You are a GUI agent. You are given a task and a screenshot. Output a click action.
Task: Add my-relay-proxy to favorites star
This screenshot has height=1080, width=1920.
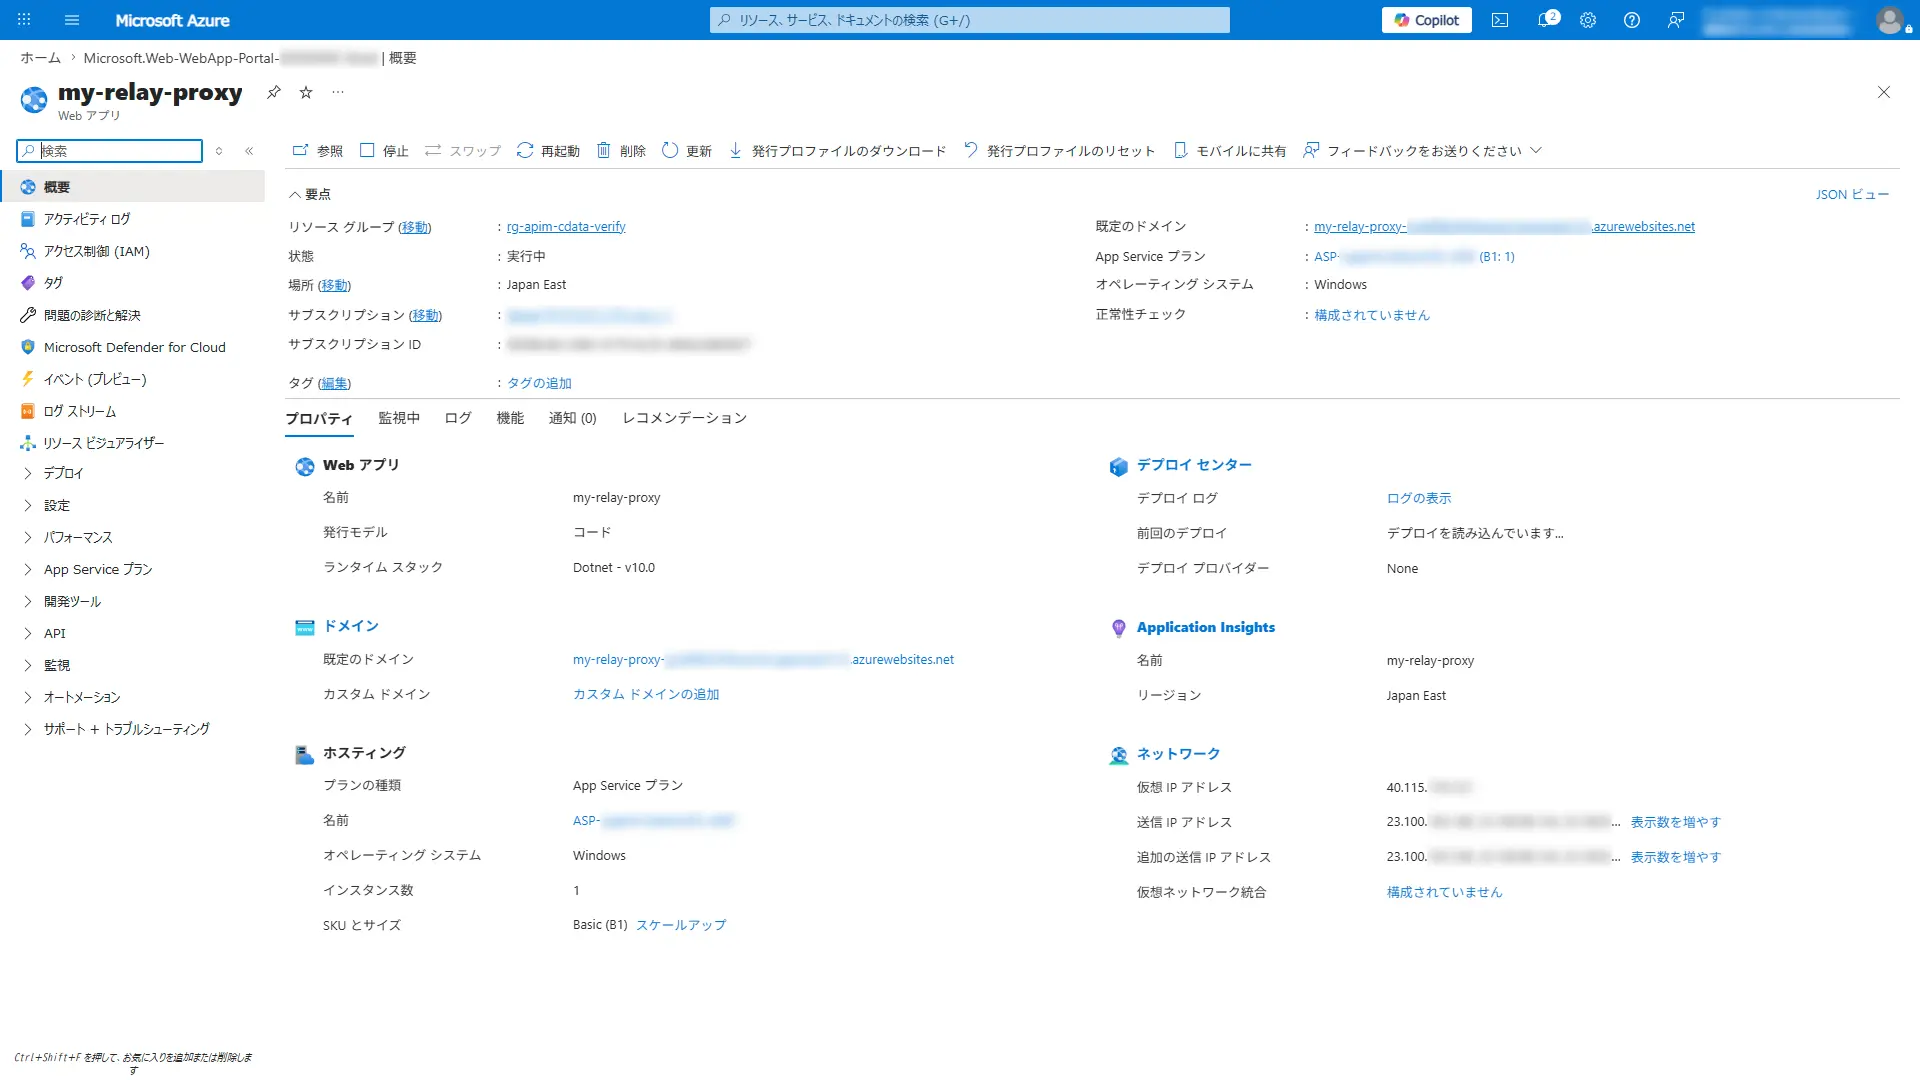(x=306, y=92)
